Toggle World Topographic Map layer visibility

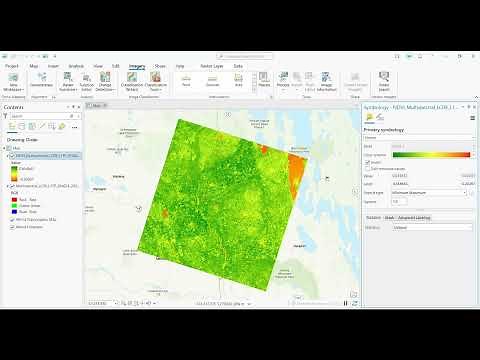click(12, 220)
